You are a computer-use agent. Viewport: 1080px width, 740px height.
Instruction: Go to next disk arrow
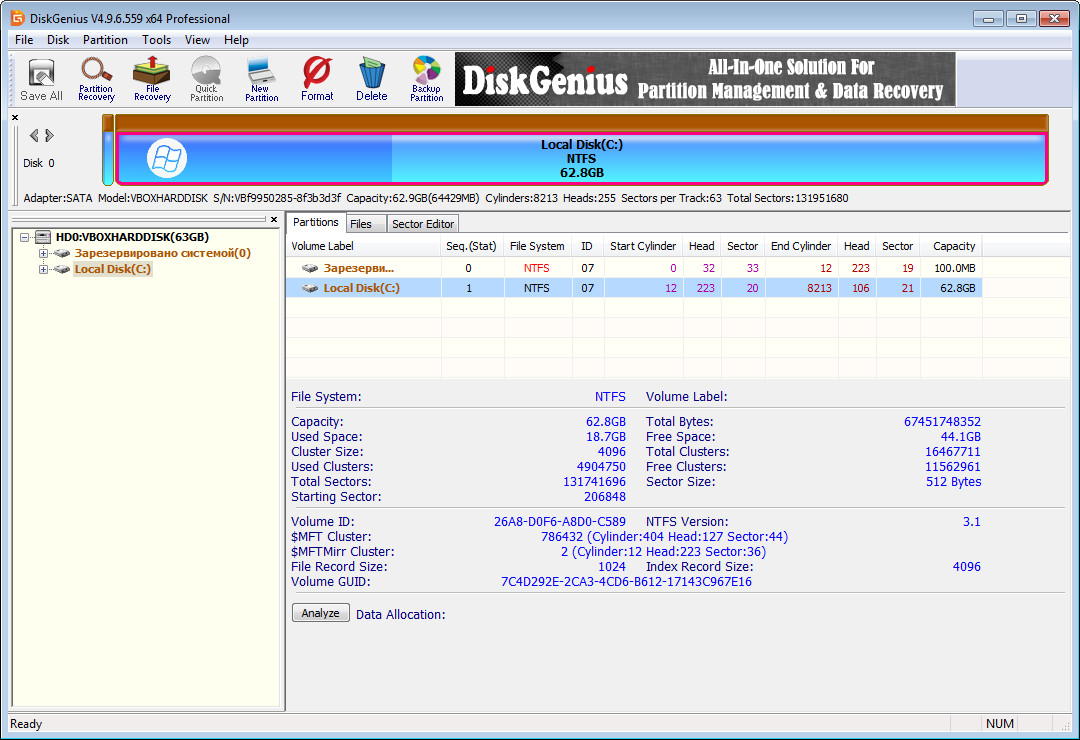pos(50,136)
